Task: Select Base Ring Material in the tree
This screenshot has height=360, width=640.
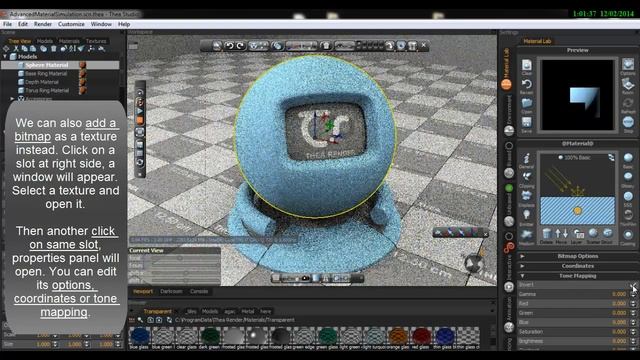Action: [x=46, y=73]
